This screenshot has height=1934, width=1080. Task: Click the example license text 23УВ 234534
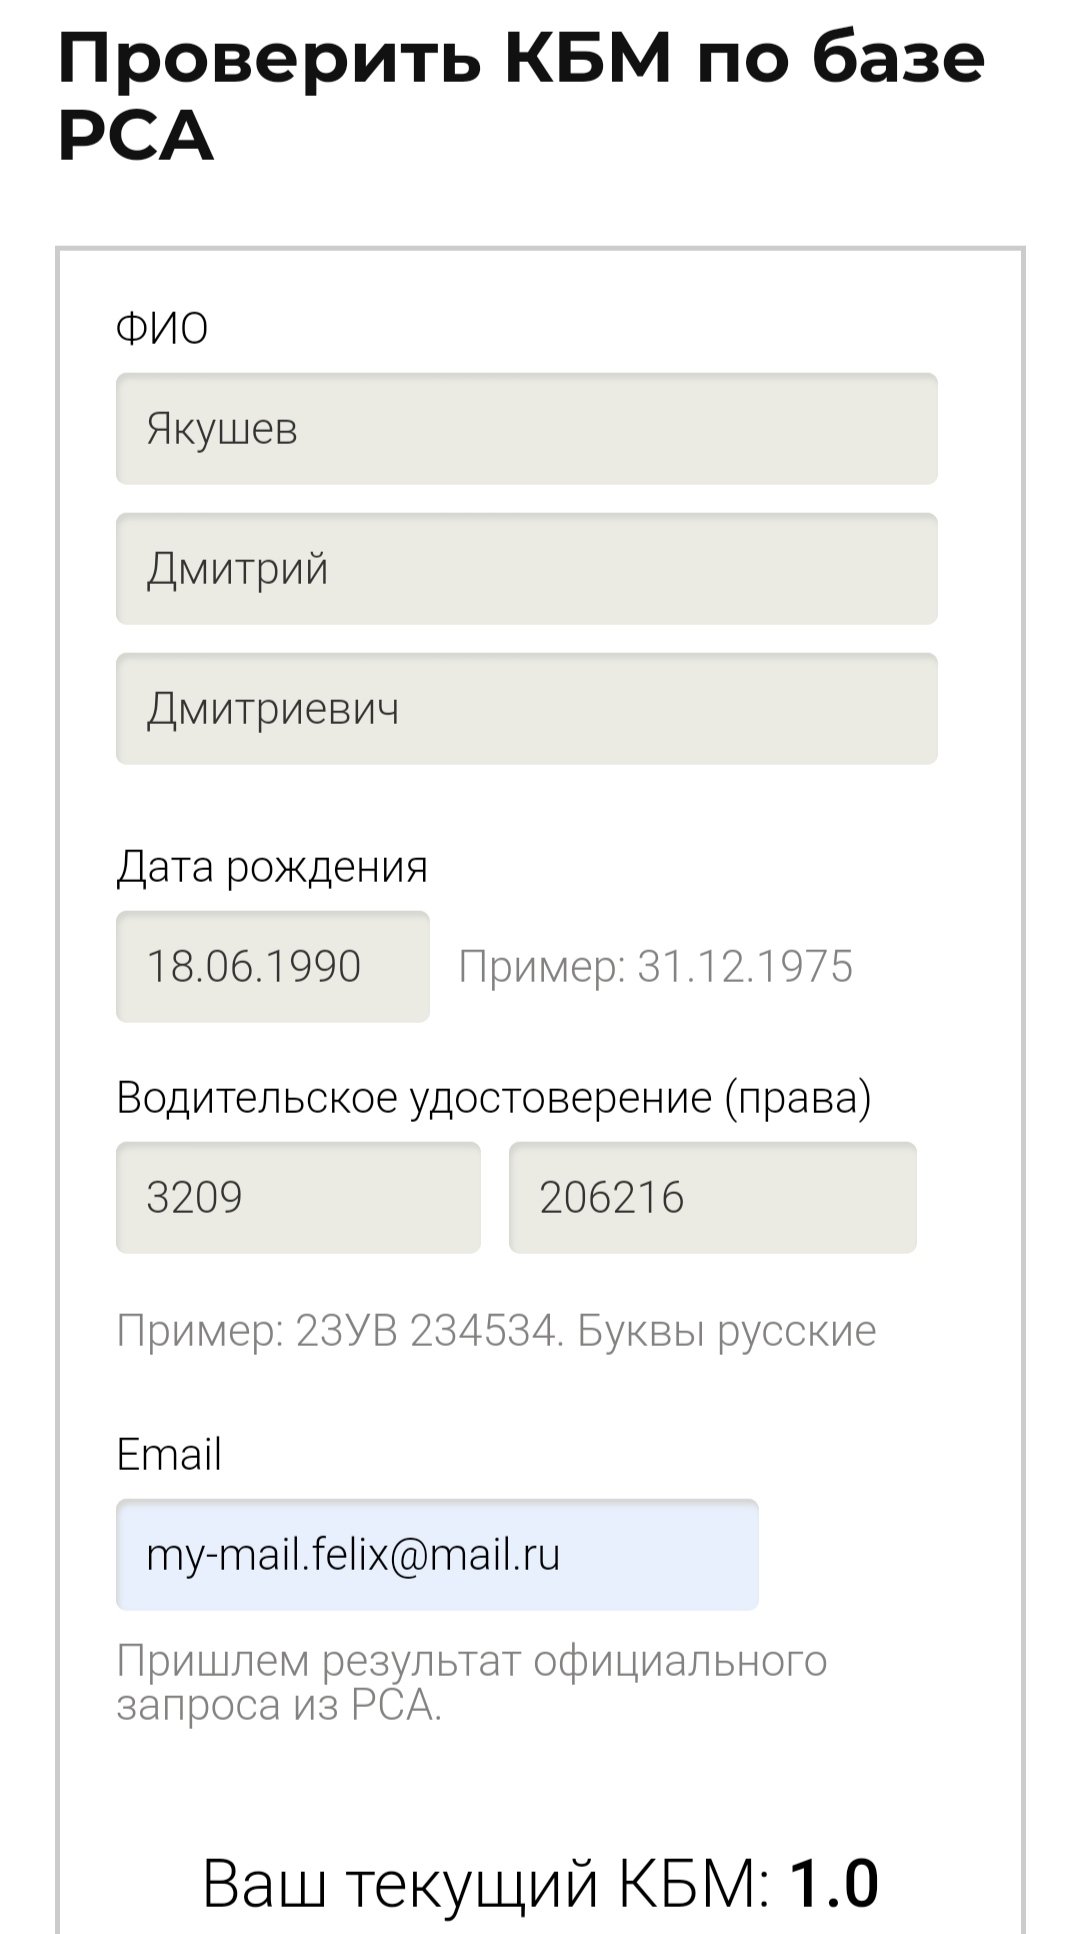click(426, 1331)
